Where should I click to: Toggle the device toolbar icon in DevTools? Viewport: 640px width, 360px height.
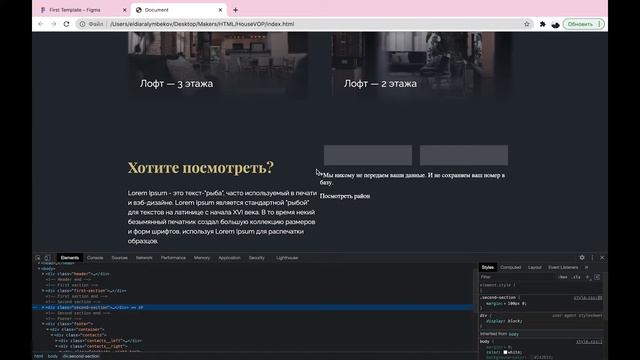click(47, 258)
